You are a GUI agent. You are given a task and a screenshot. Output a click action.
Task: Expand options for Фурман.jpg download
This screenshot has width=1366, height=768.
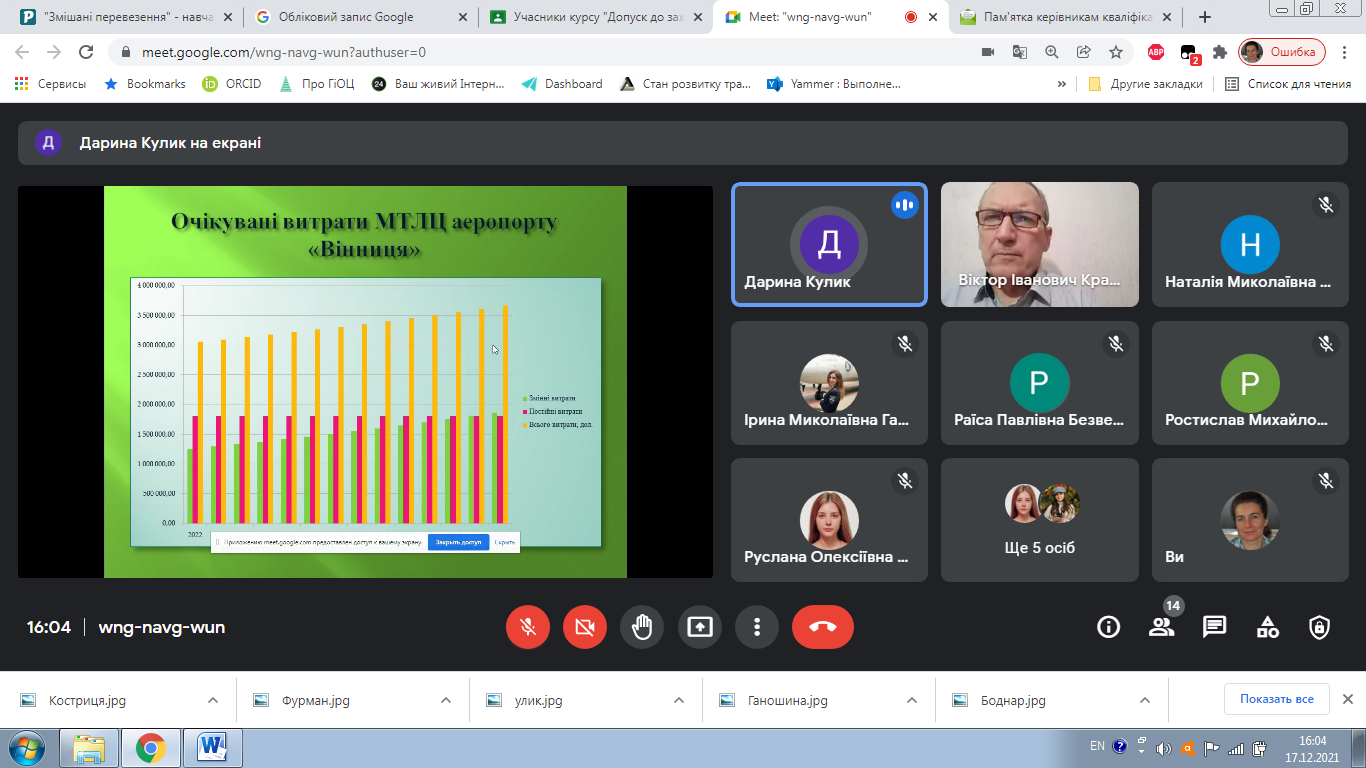(x=445, y=700)
